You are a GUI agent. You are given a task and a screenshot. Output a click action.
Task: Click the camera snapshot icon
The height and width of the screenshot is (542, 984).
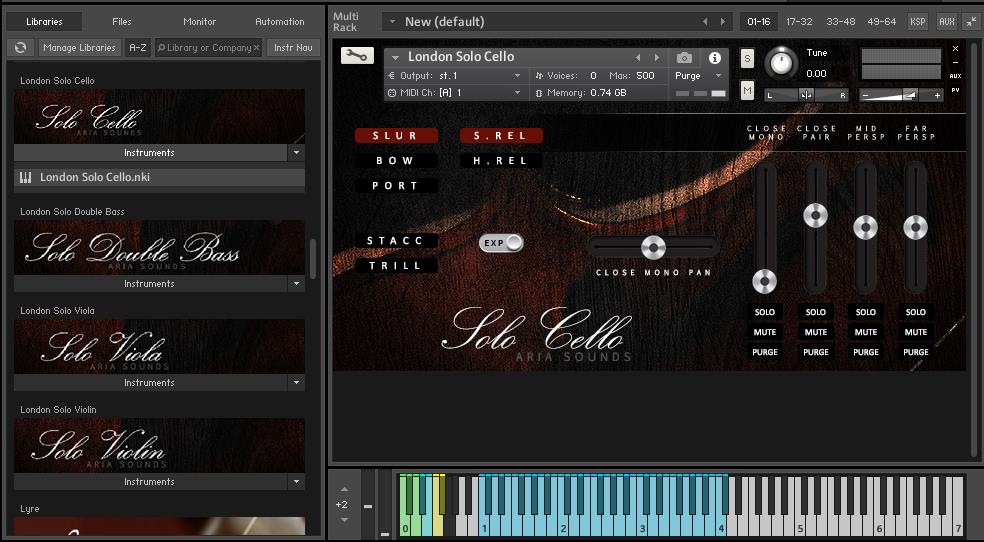[684, 58]
